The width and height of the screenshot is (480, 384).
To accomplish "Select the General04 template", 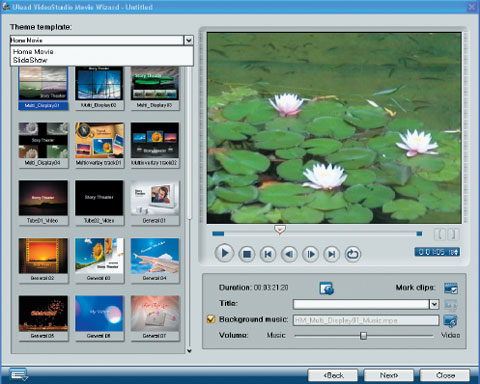I will [155, 260].
